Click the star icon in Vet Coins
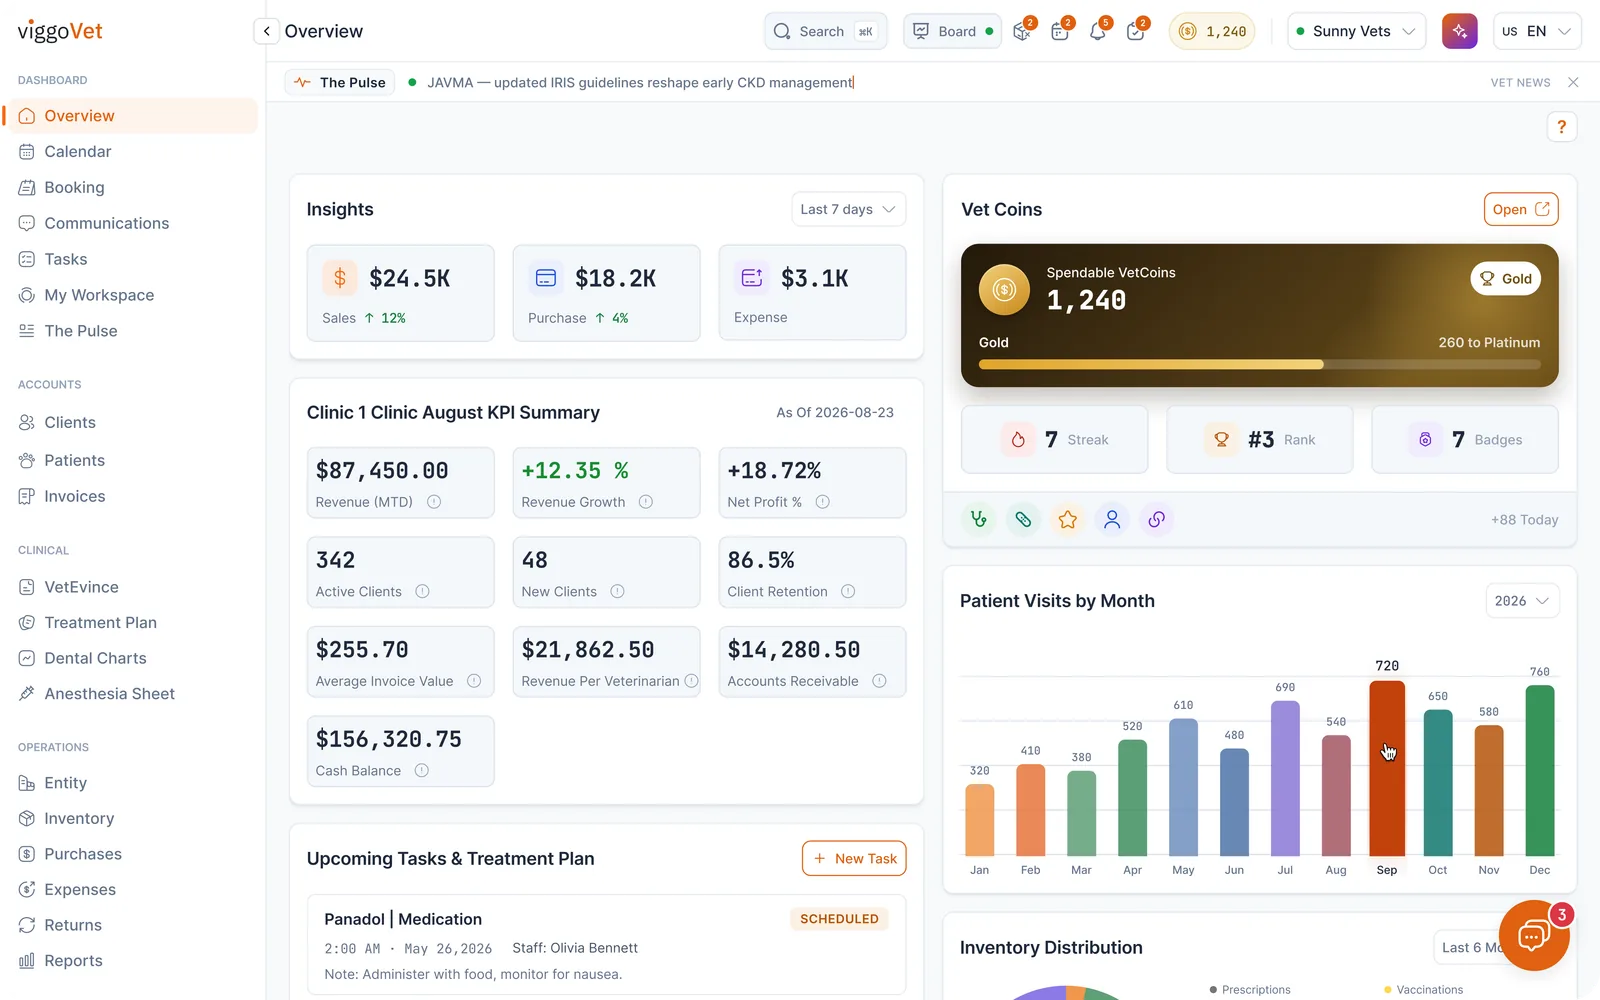Screen dimensions: 1600x1000 (x=1068, y=519)
